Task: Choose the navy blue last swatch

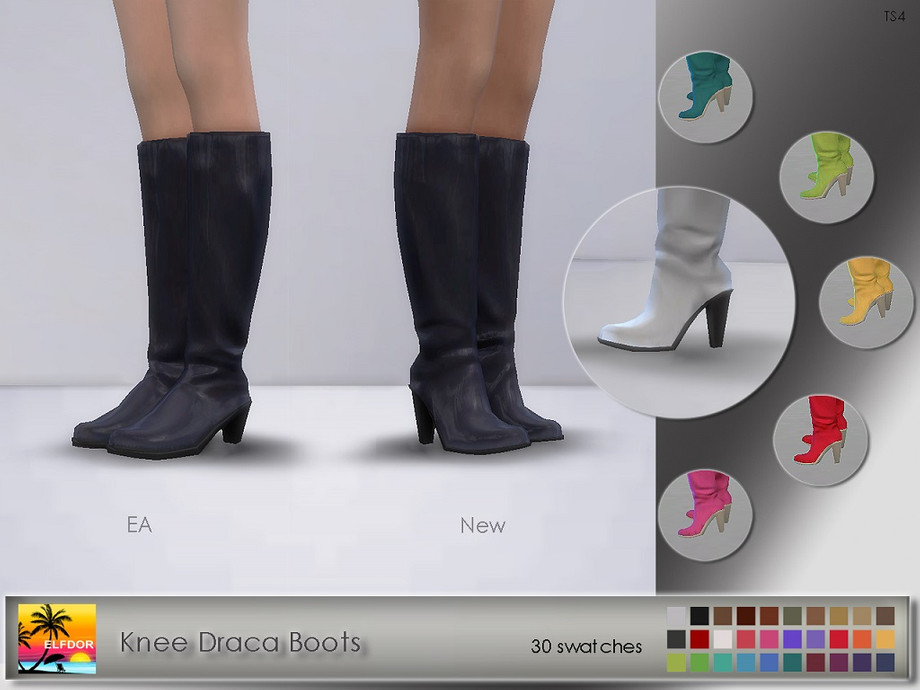Action: [x=885, y=662]
